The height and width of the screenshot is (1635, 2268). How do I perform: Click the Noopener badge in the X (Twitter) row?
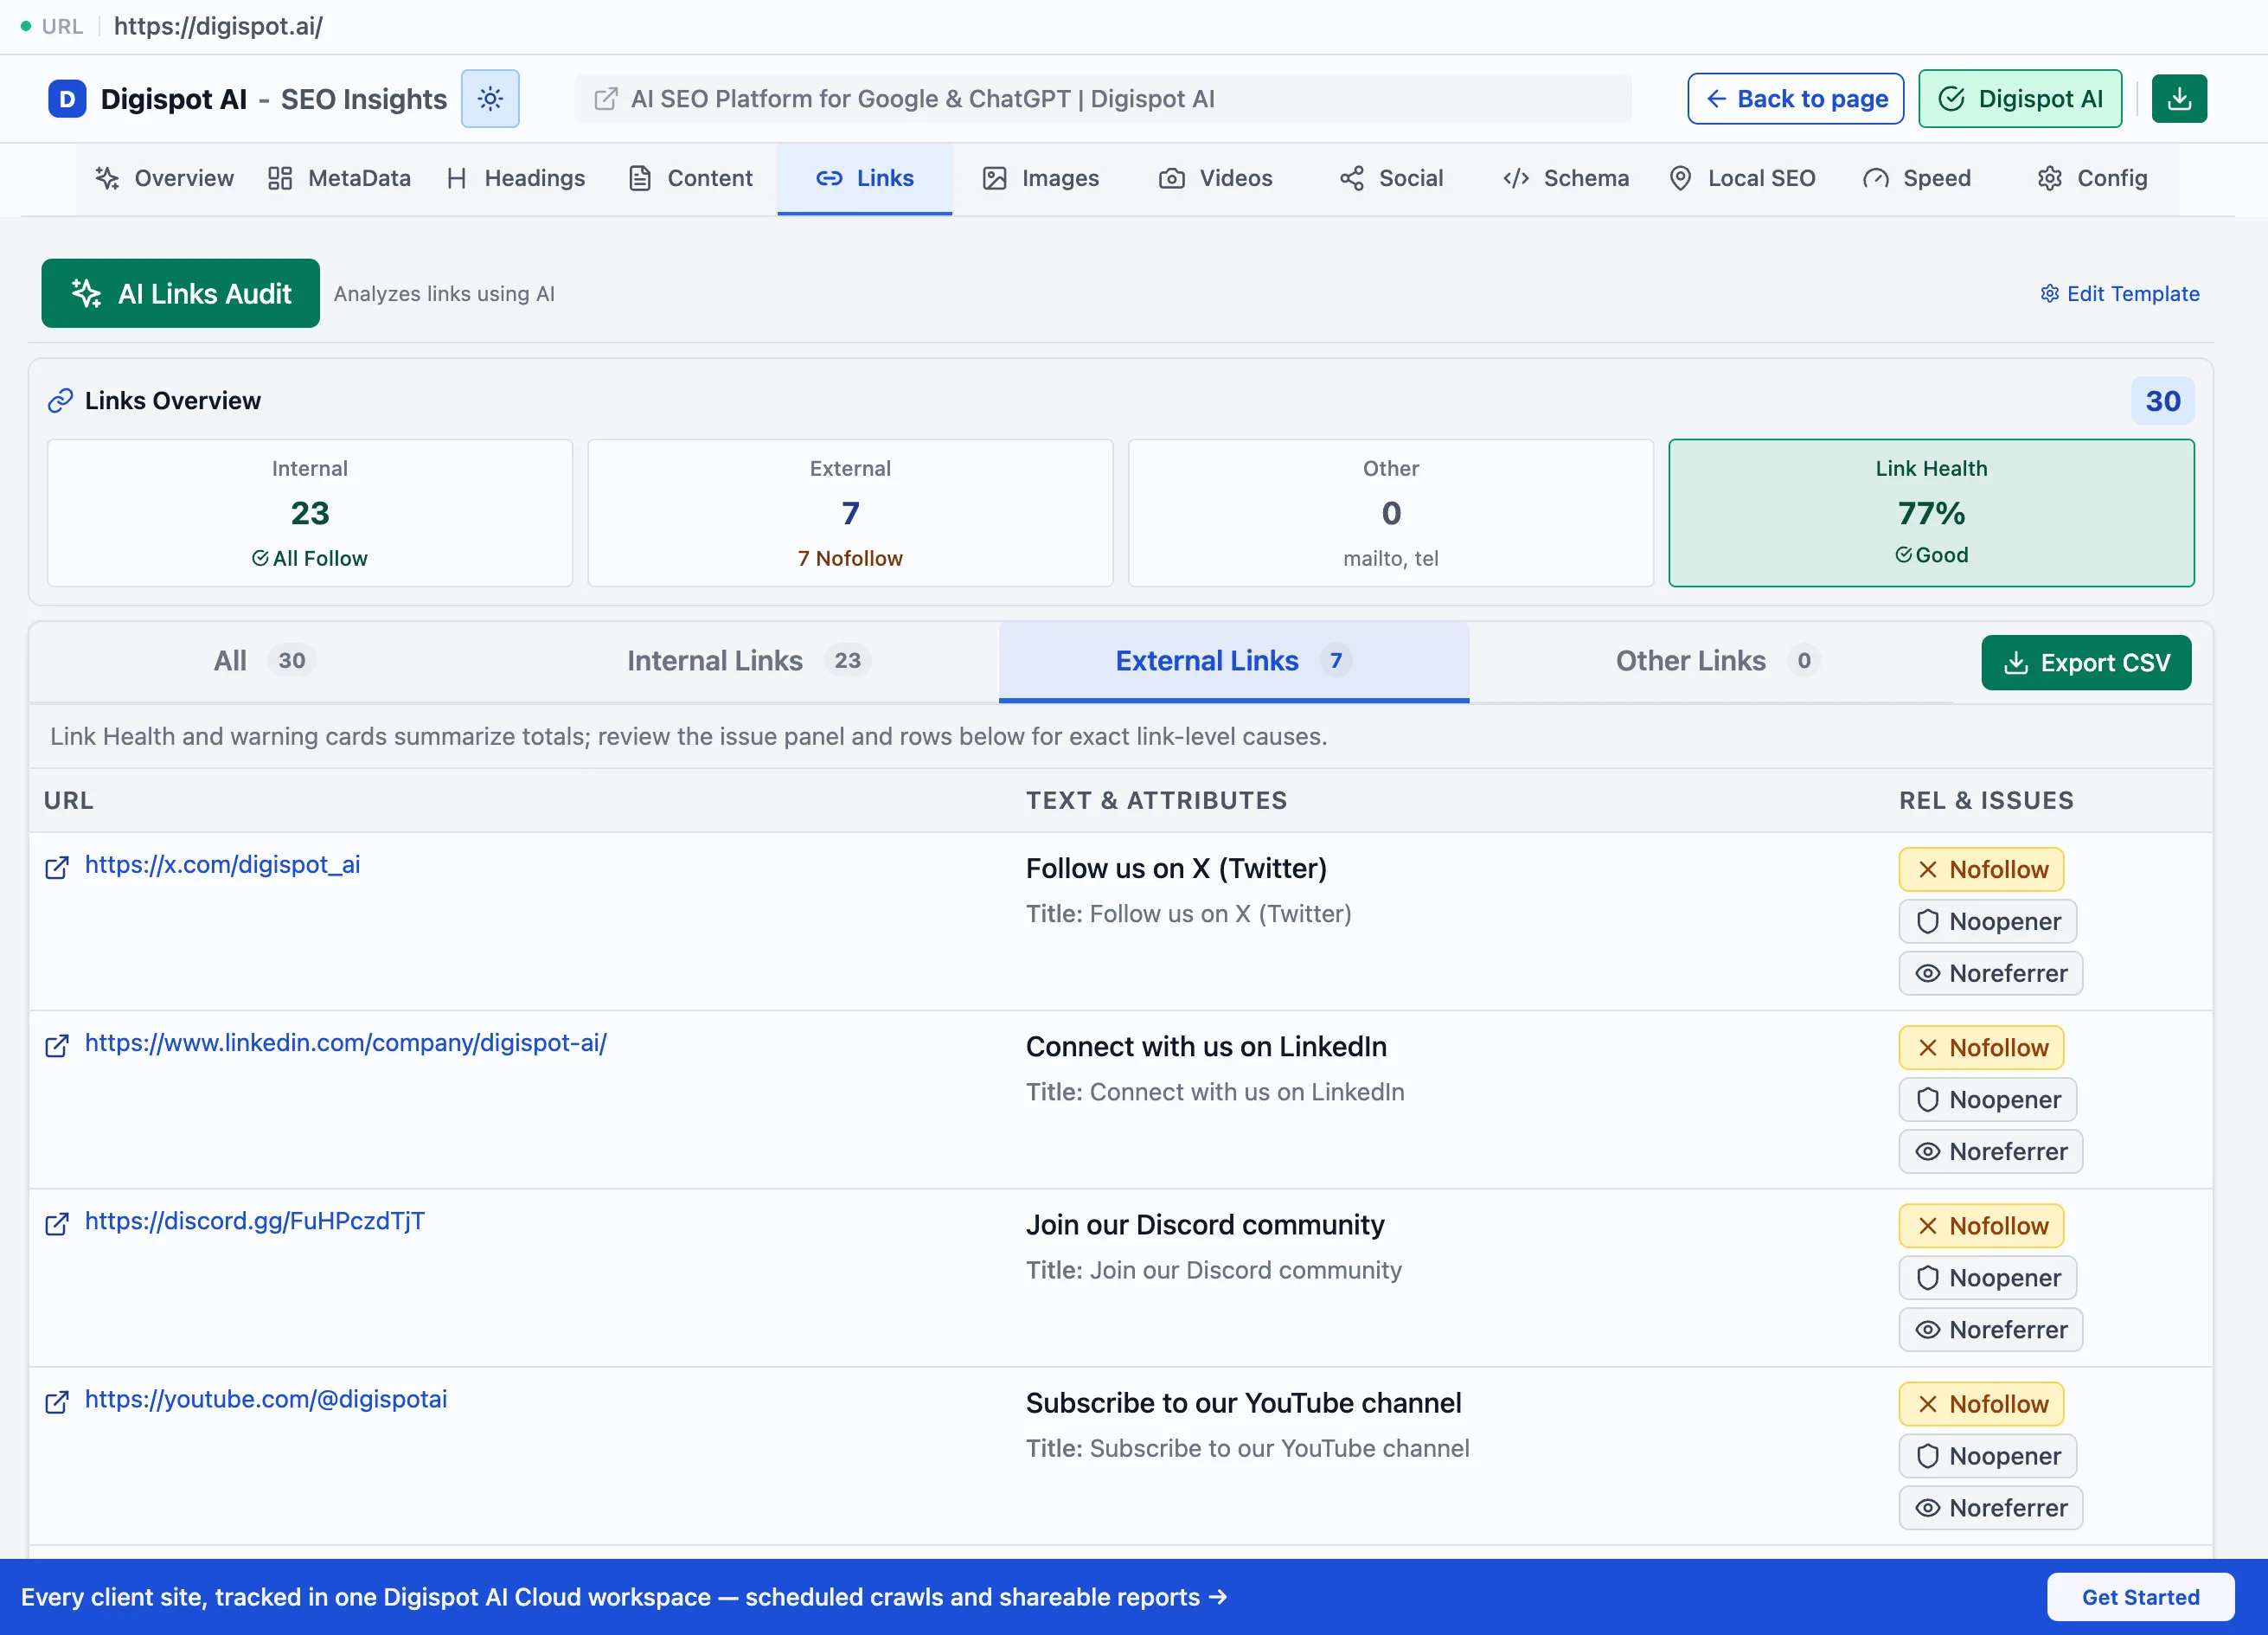click(x=1987, y=921)
